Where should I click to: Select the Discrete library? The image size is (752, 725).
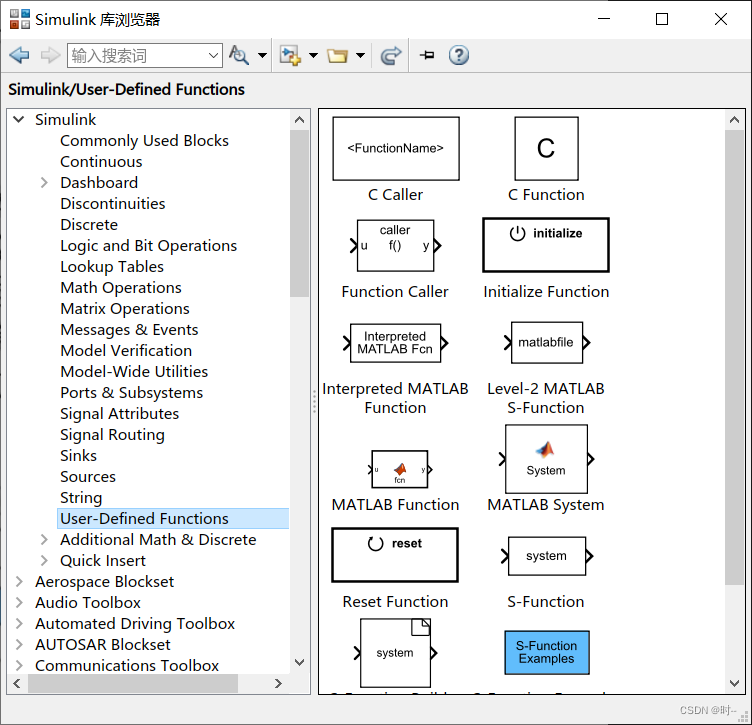89,224
